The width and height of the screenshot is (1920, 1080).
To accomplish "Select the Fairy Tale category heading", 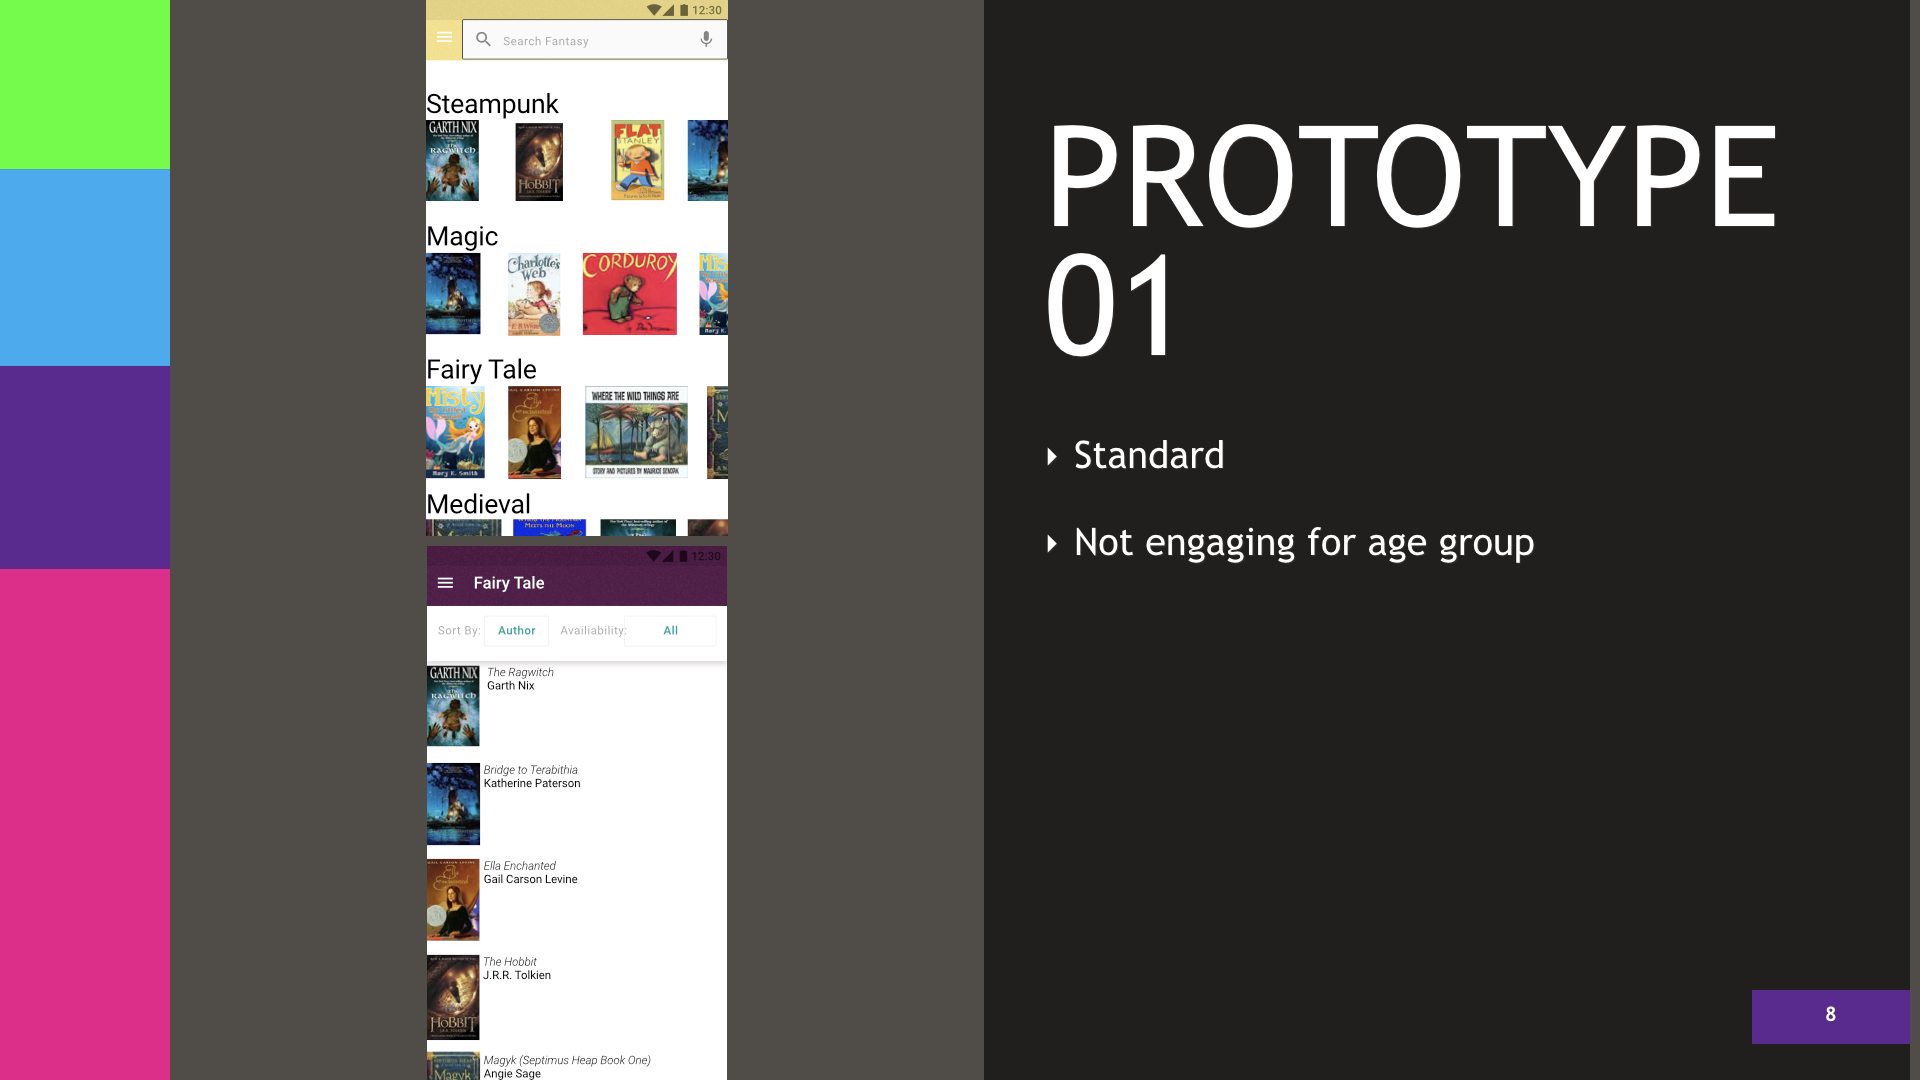I will click(481, 370).
